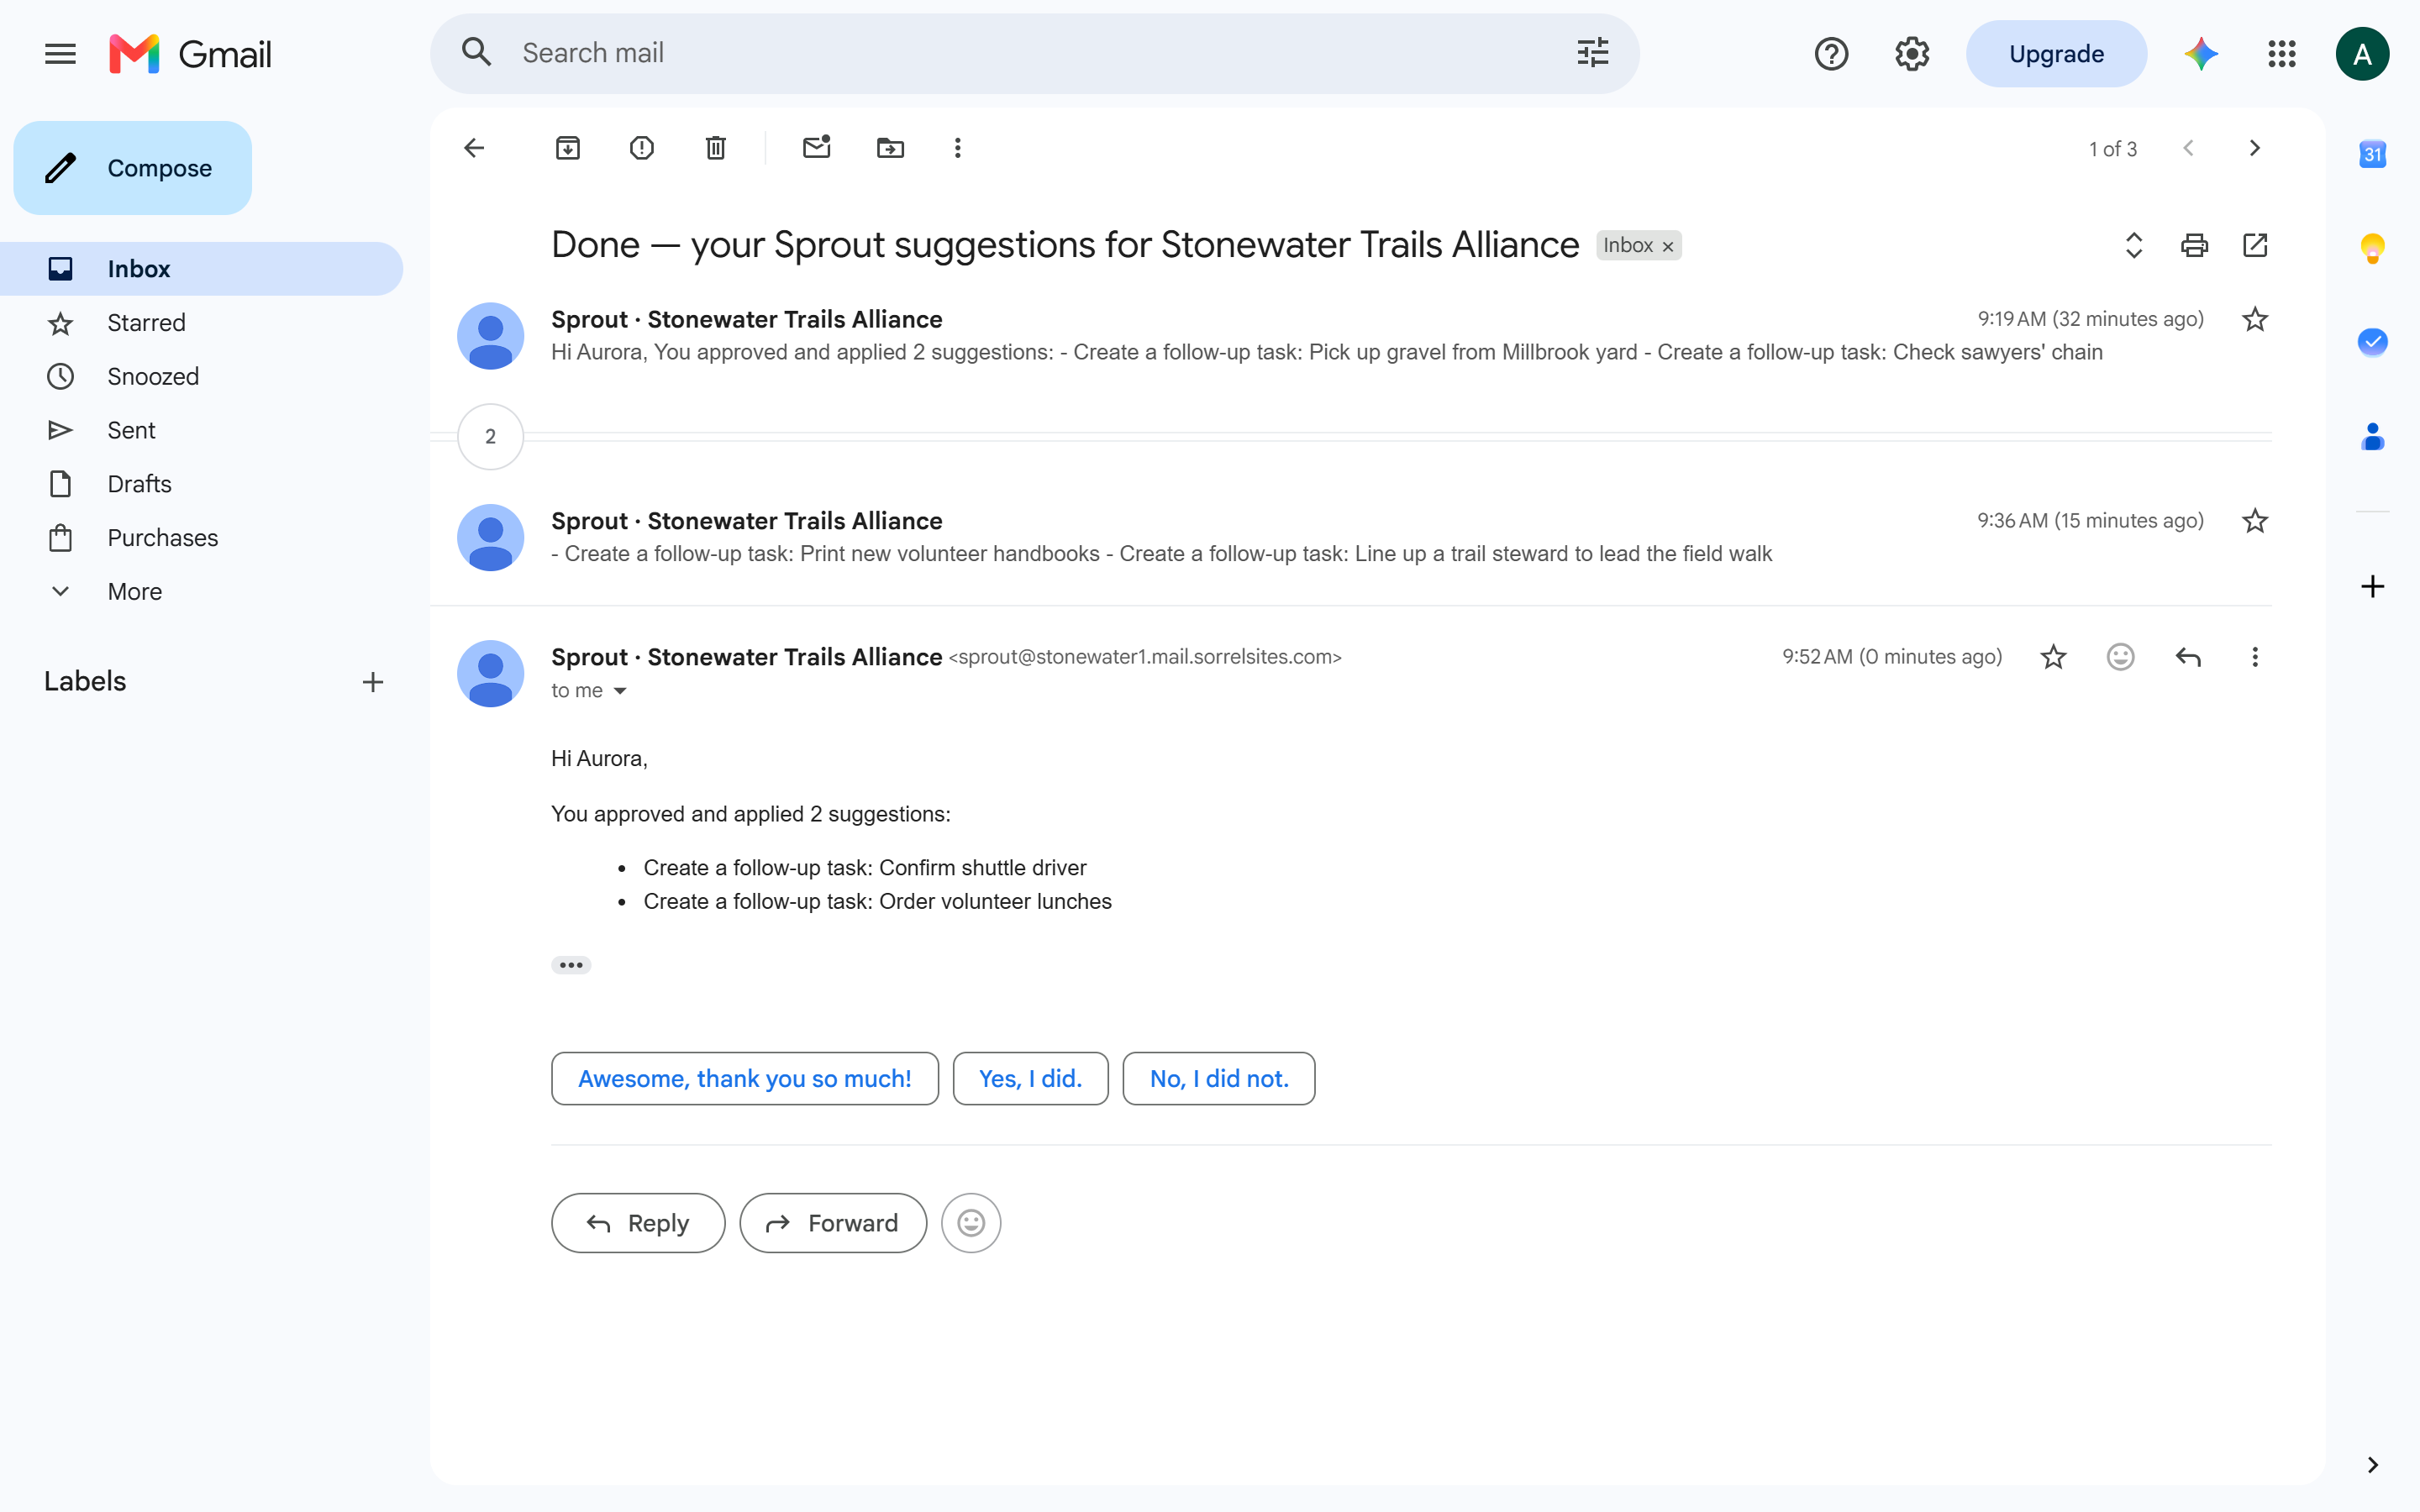
Task: Show search options filter icon
Action: pos(1592,53)
